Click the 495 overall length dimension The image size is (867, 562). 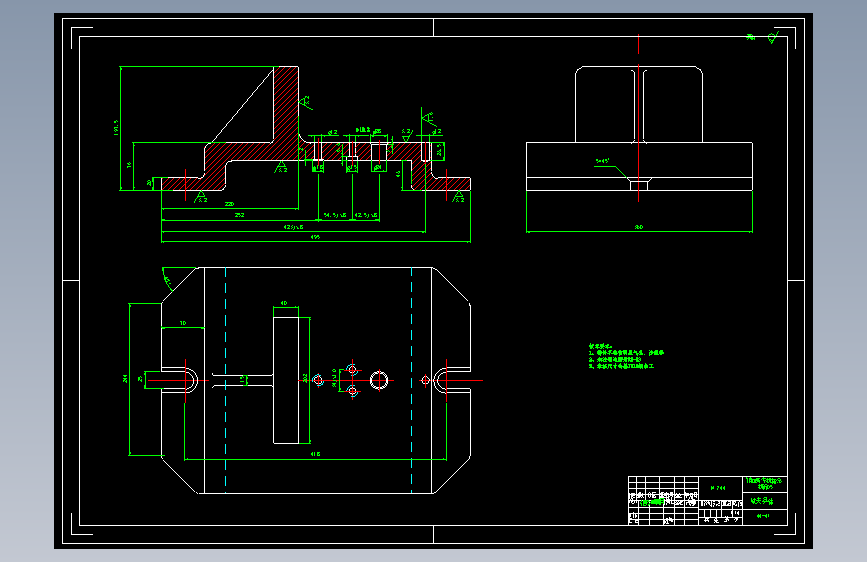[315, 237]
